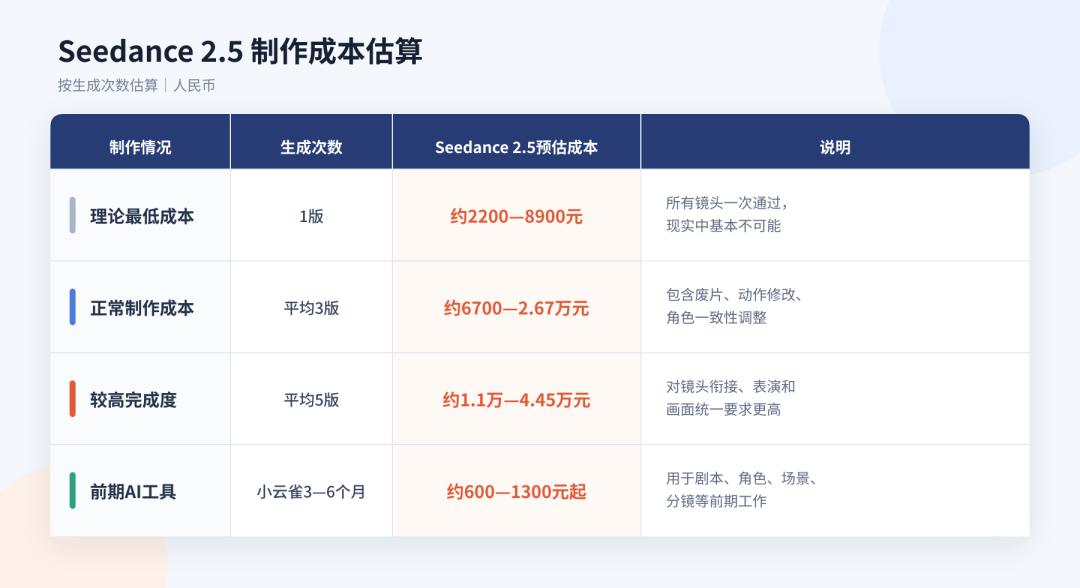Click the 理论最低成本 row label
The image size is (1080, 588).
tap(142, 216)
